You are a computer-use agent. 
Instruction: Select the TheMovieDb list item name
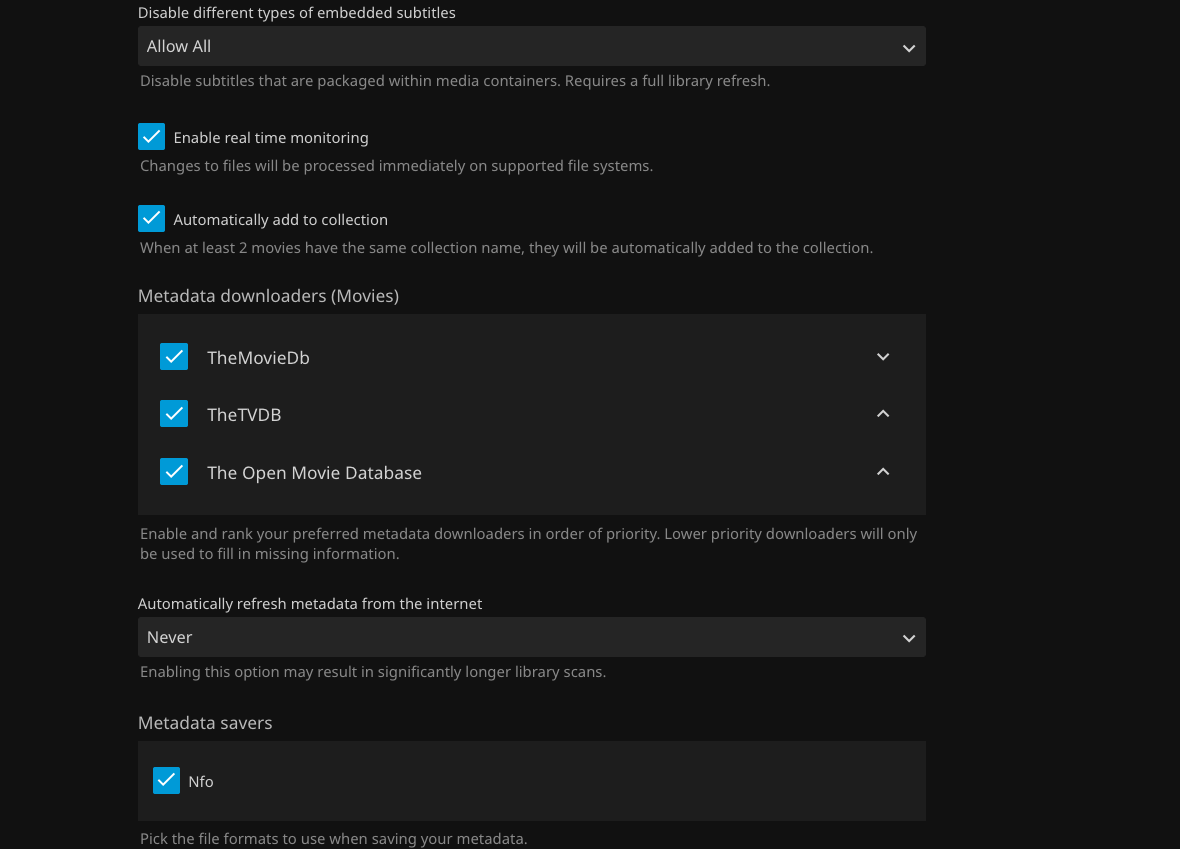point(258,358)
